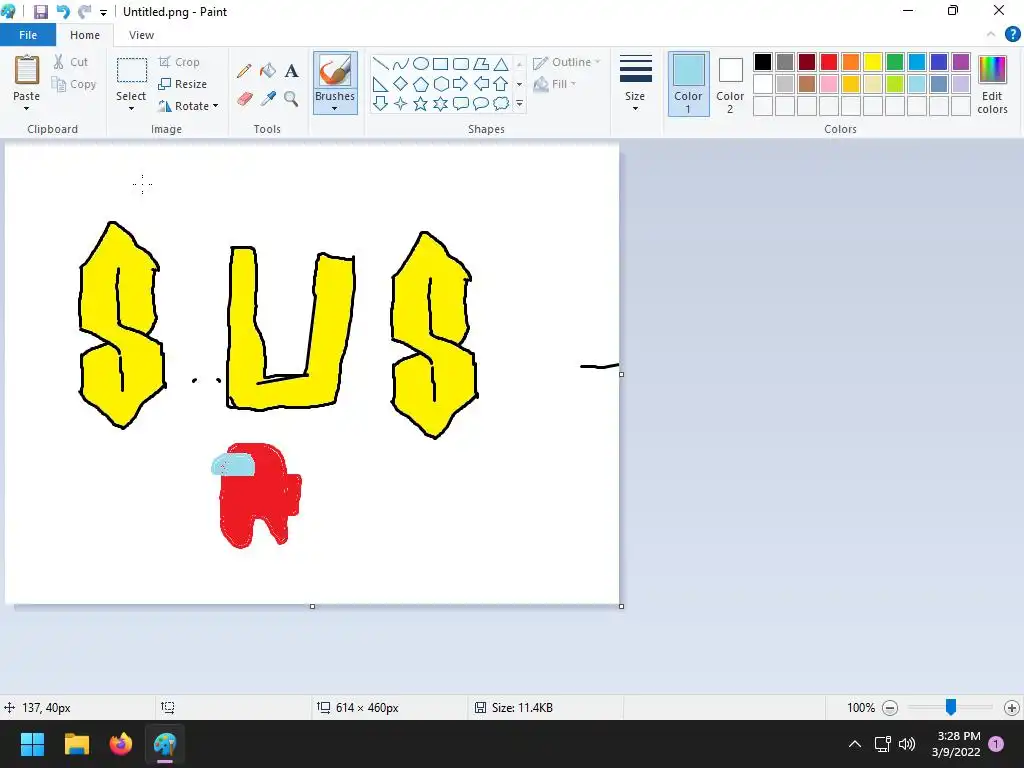
Task: Select the Oval shape
Action: point(421,64)
